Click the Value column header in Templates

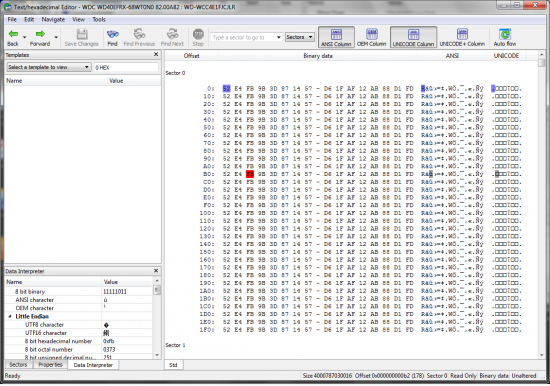tap(134, 81)
